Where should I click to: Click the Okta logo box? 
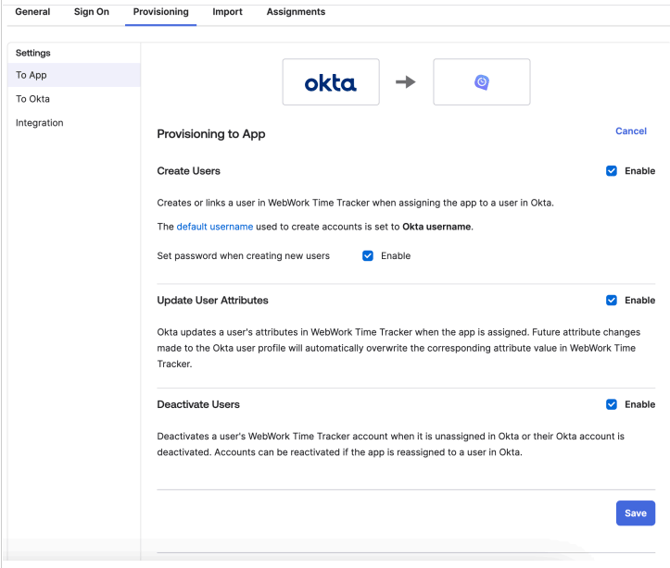[331, 82]
